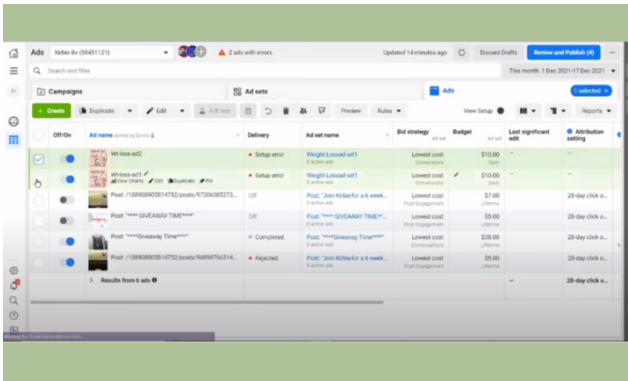Open the hamburger all-tools menu
Screen dimensions: 628x381
(14, 71)
